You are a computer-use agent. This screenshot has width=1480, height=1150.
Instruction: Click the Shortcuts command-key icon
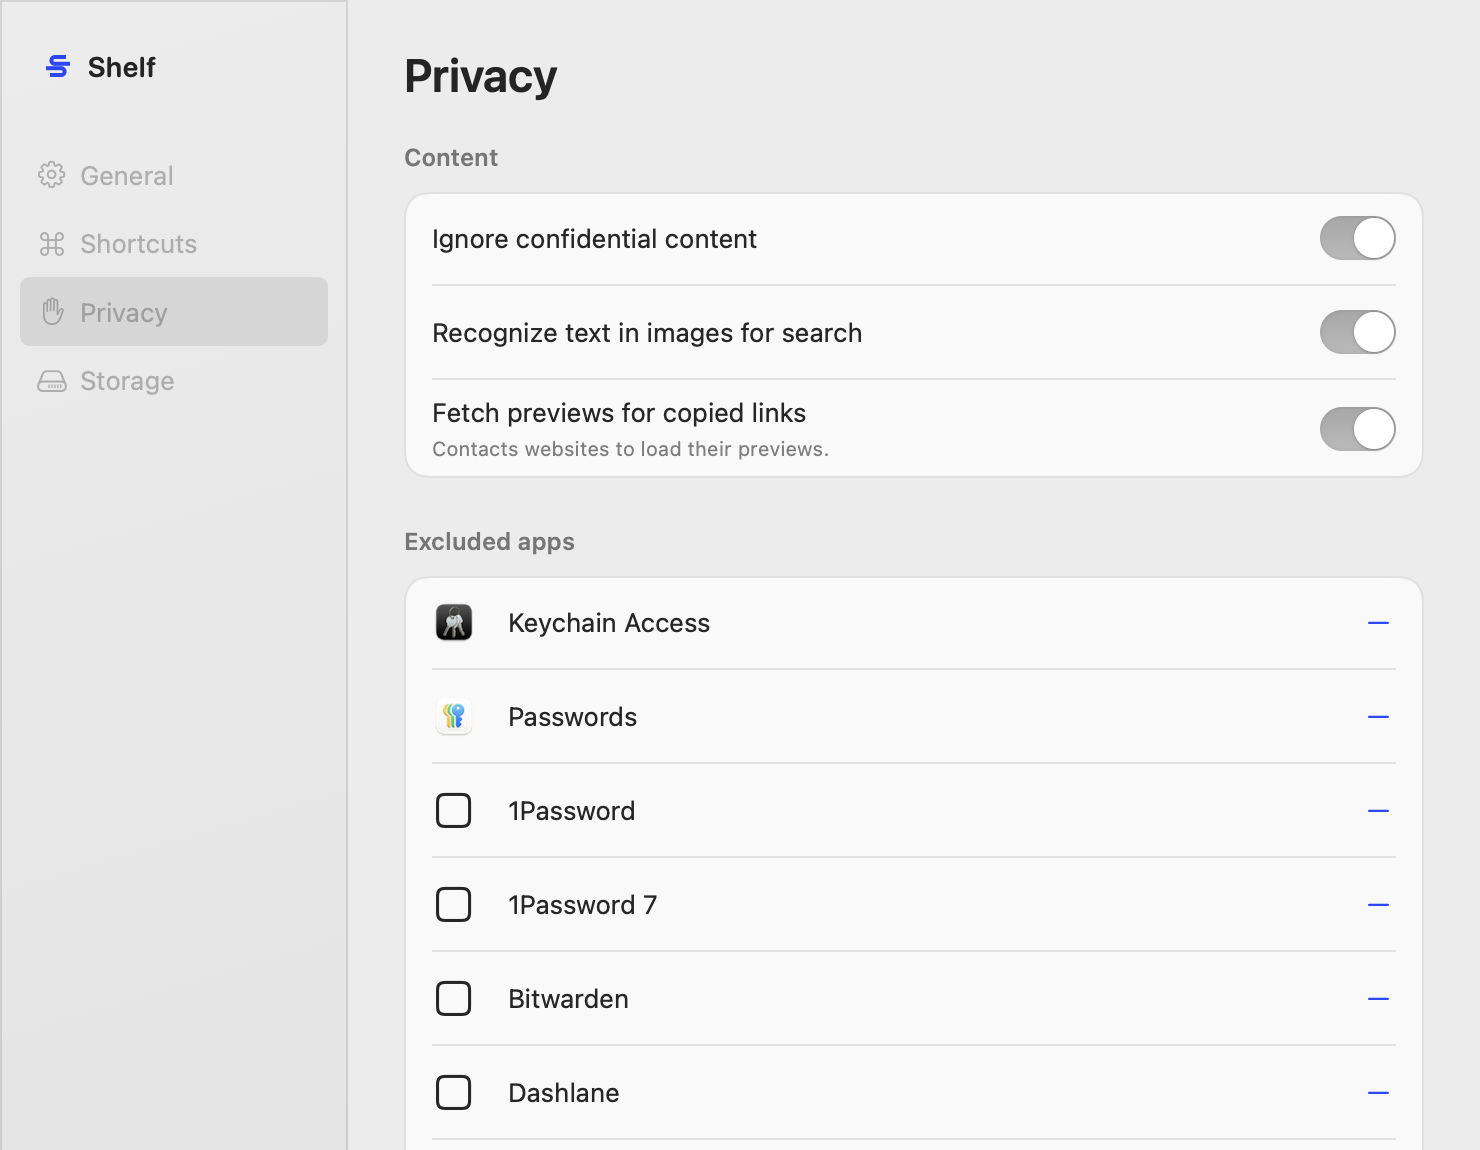pyautogui.click(x=52, y=243)
